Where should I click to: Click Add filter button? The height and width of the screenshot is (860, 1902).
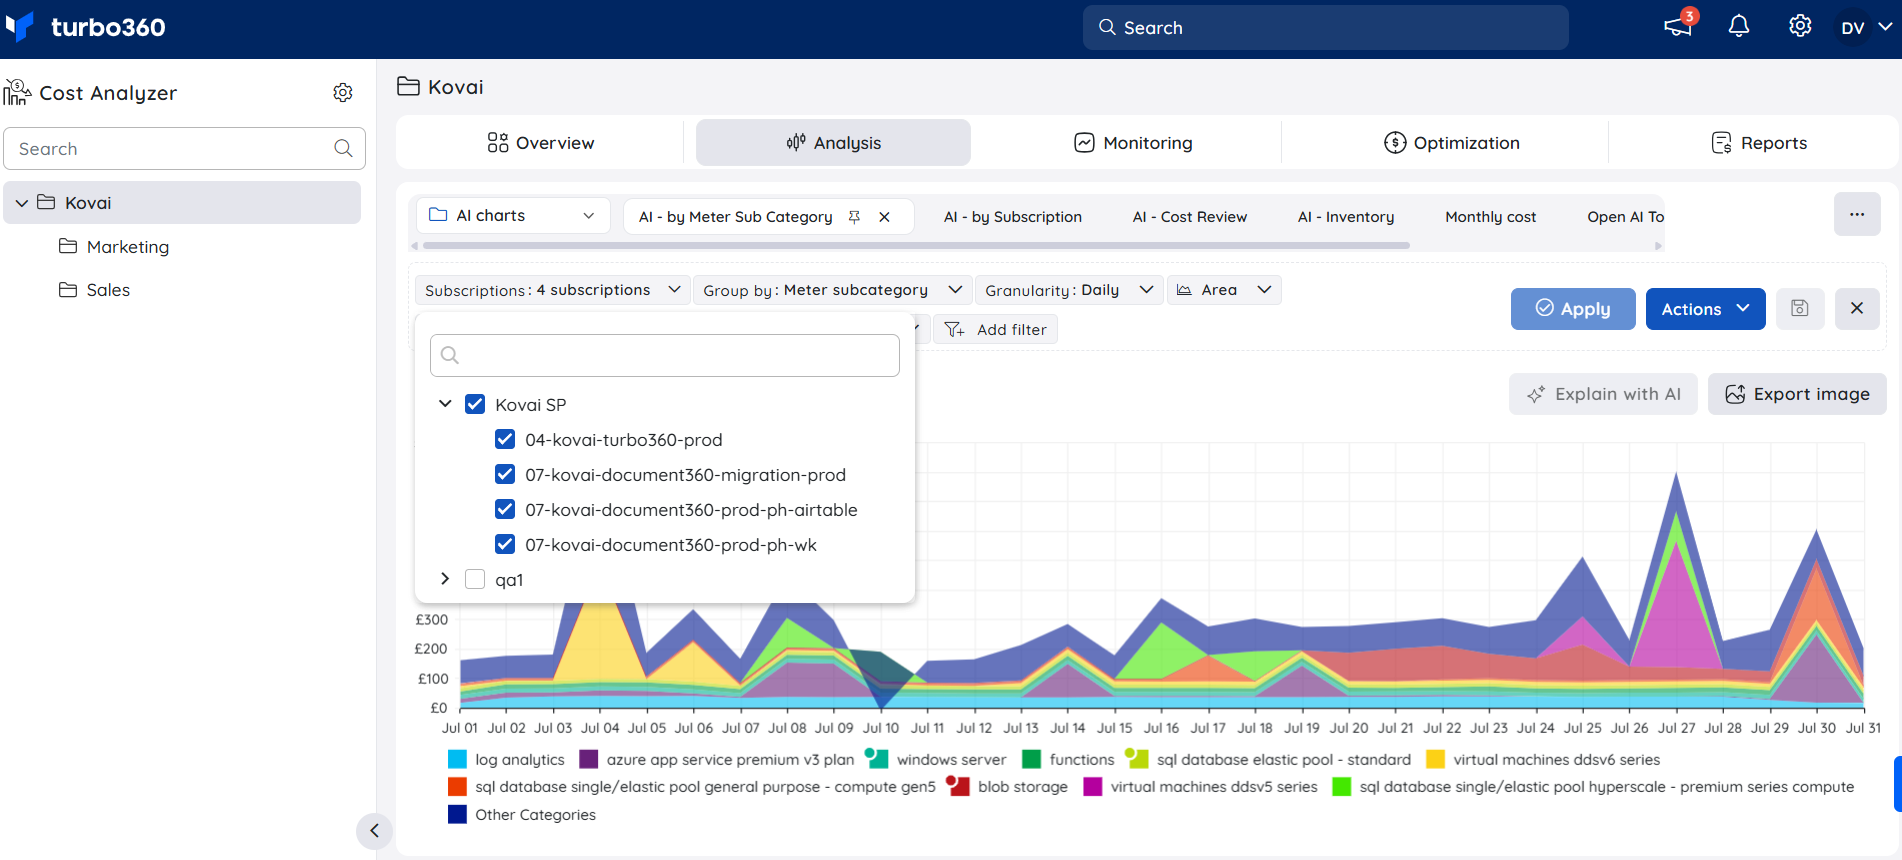coord(995,330)
